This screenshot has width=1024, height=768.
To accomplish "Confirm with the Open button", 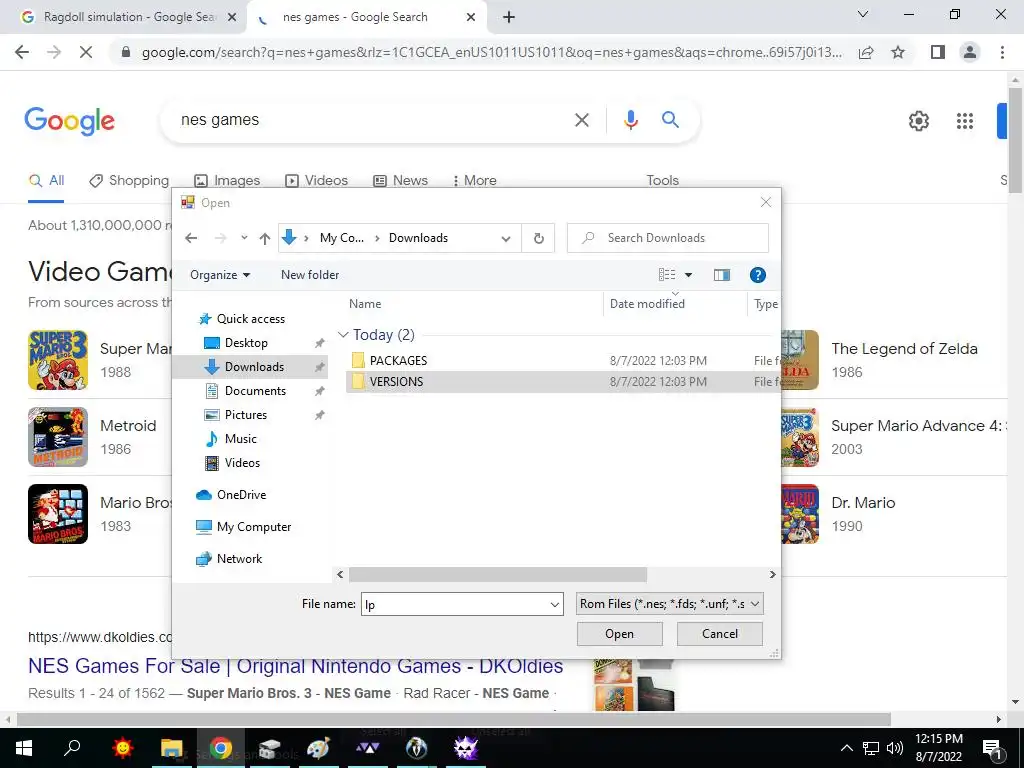I will click(x=619, y=633).
